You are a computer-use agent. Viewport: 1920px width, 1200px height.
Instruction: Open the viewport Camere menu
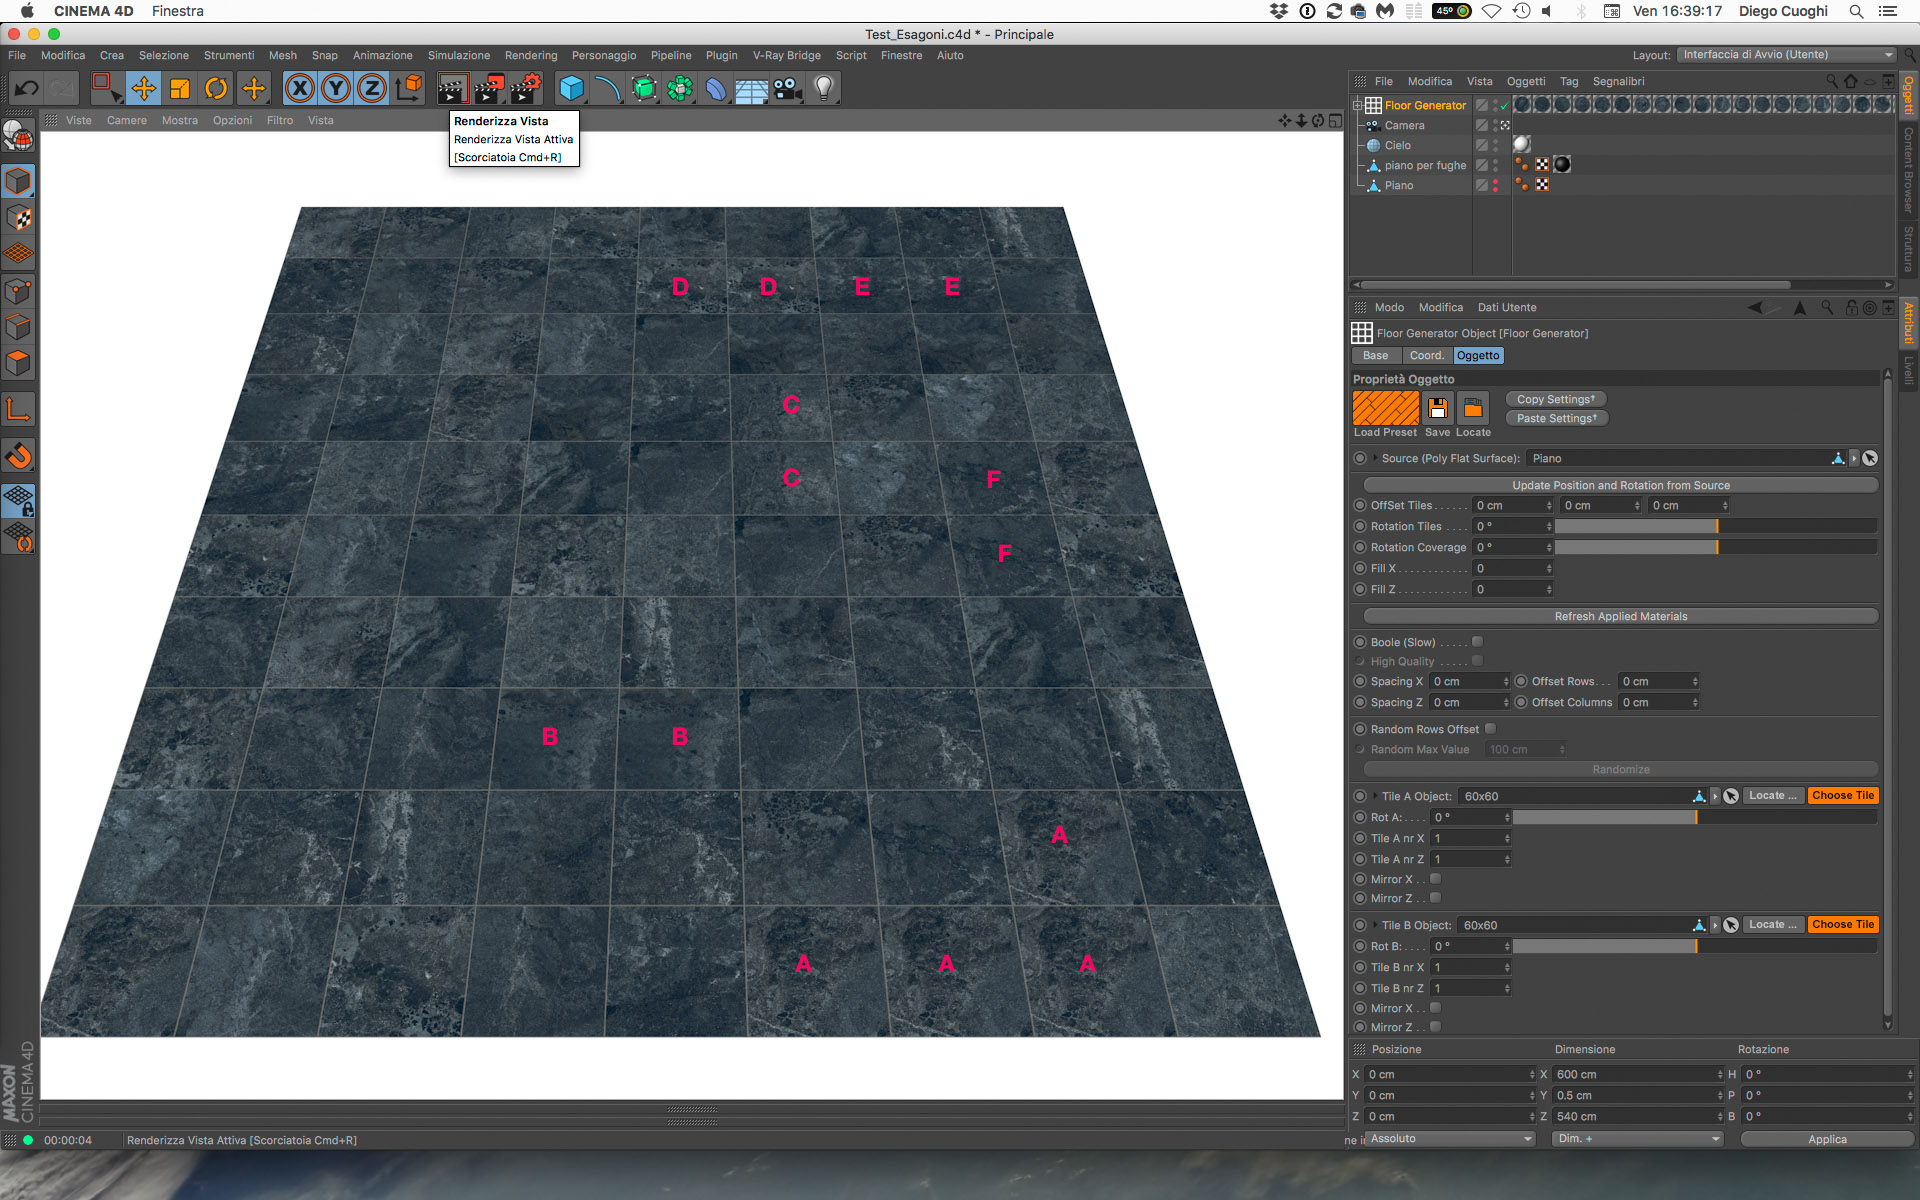pyautogui.click(x=126, y=120)
